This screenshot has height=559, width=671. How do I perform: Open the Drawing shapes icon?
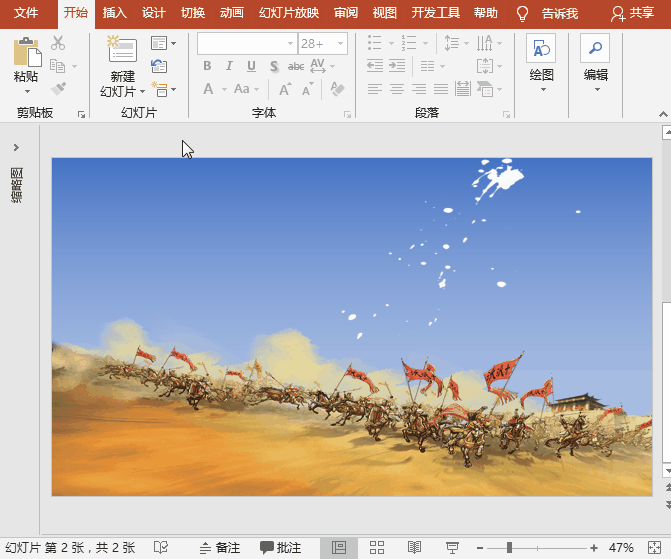tap(541, 48)
